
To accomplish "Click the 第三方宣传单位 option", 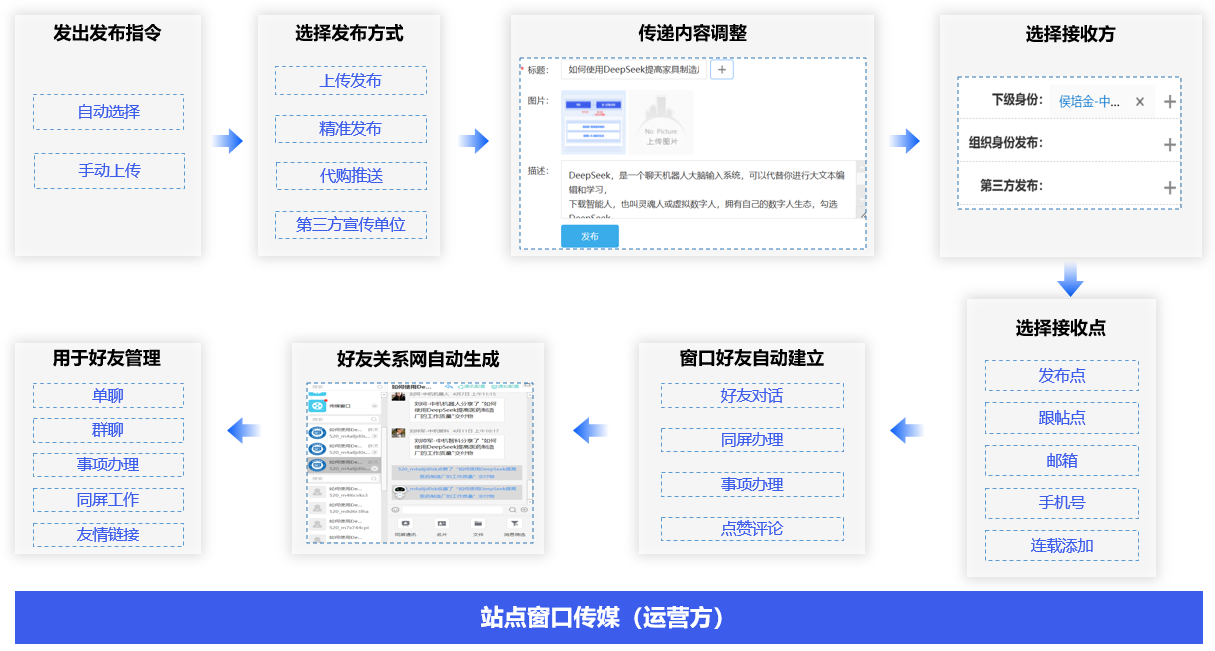I will 350,225.
